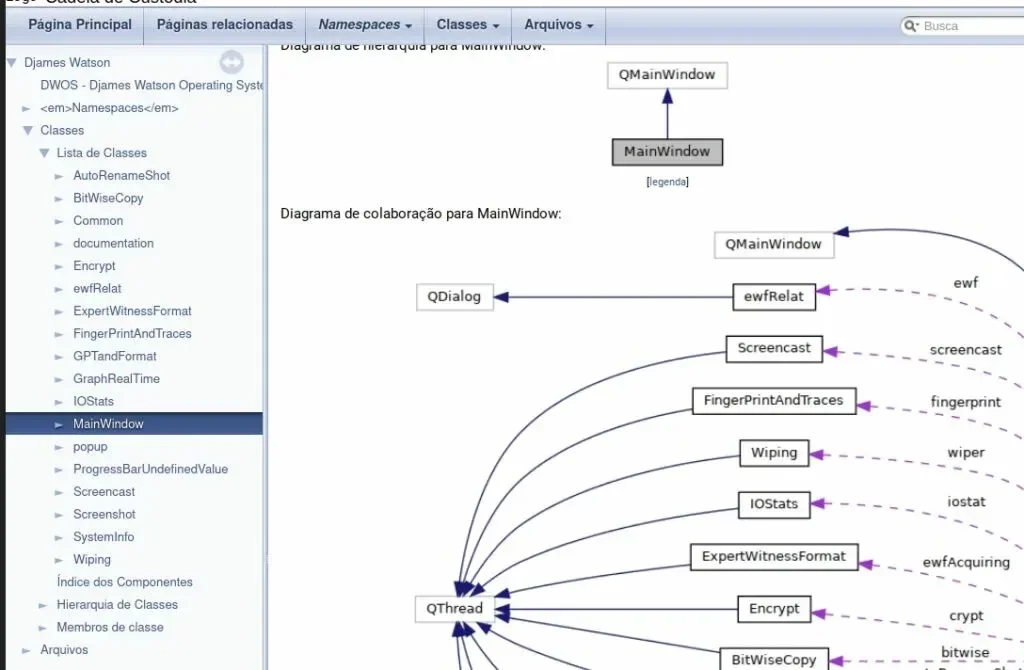Select Encrypt in the class list
1024x670 pixels.
click(94, 266)
